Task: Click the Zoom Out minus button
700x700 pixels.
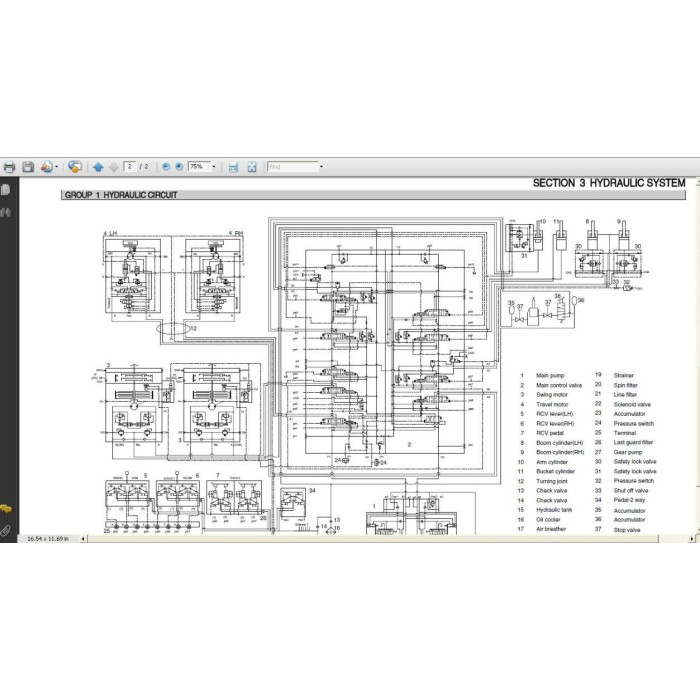Action: tap(166, 167)
